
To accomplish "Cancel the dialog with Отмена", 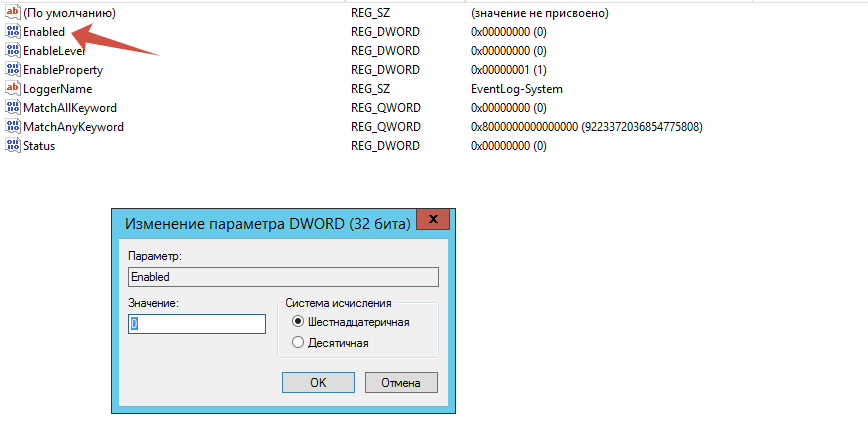I will click(x=401, y=383).
